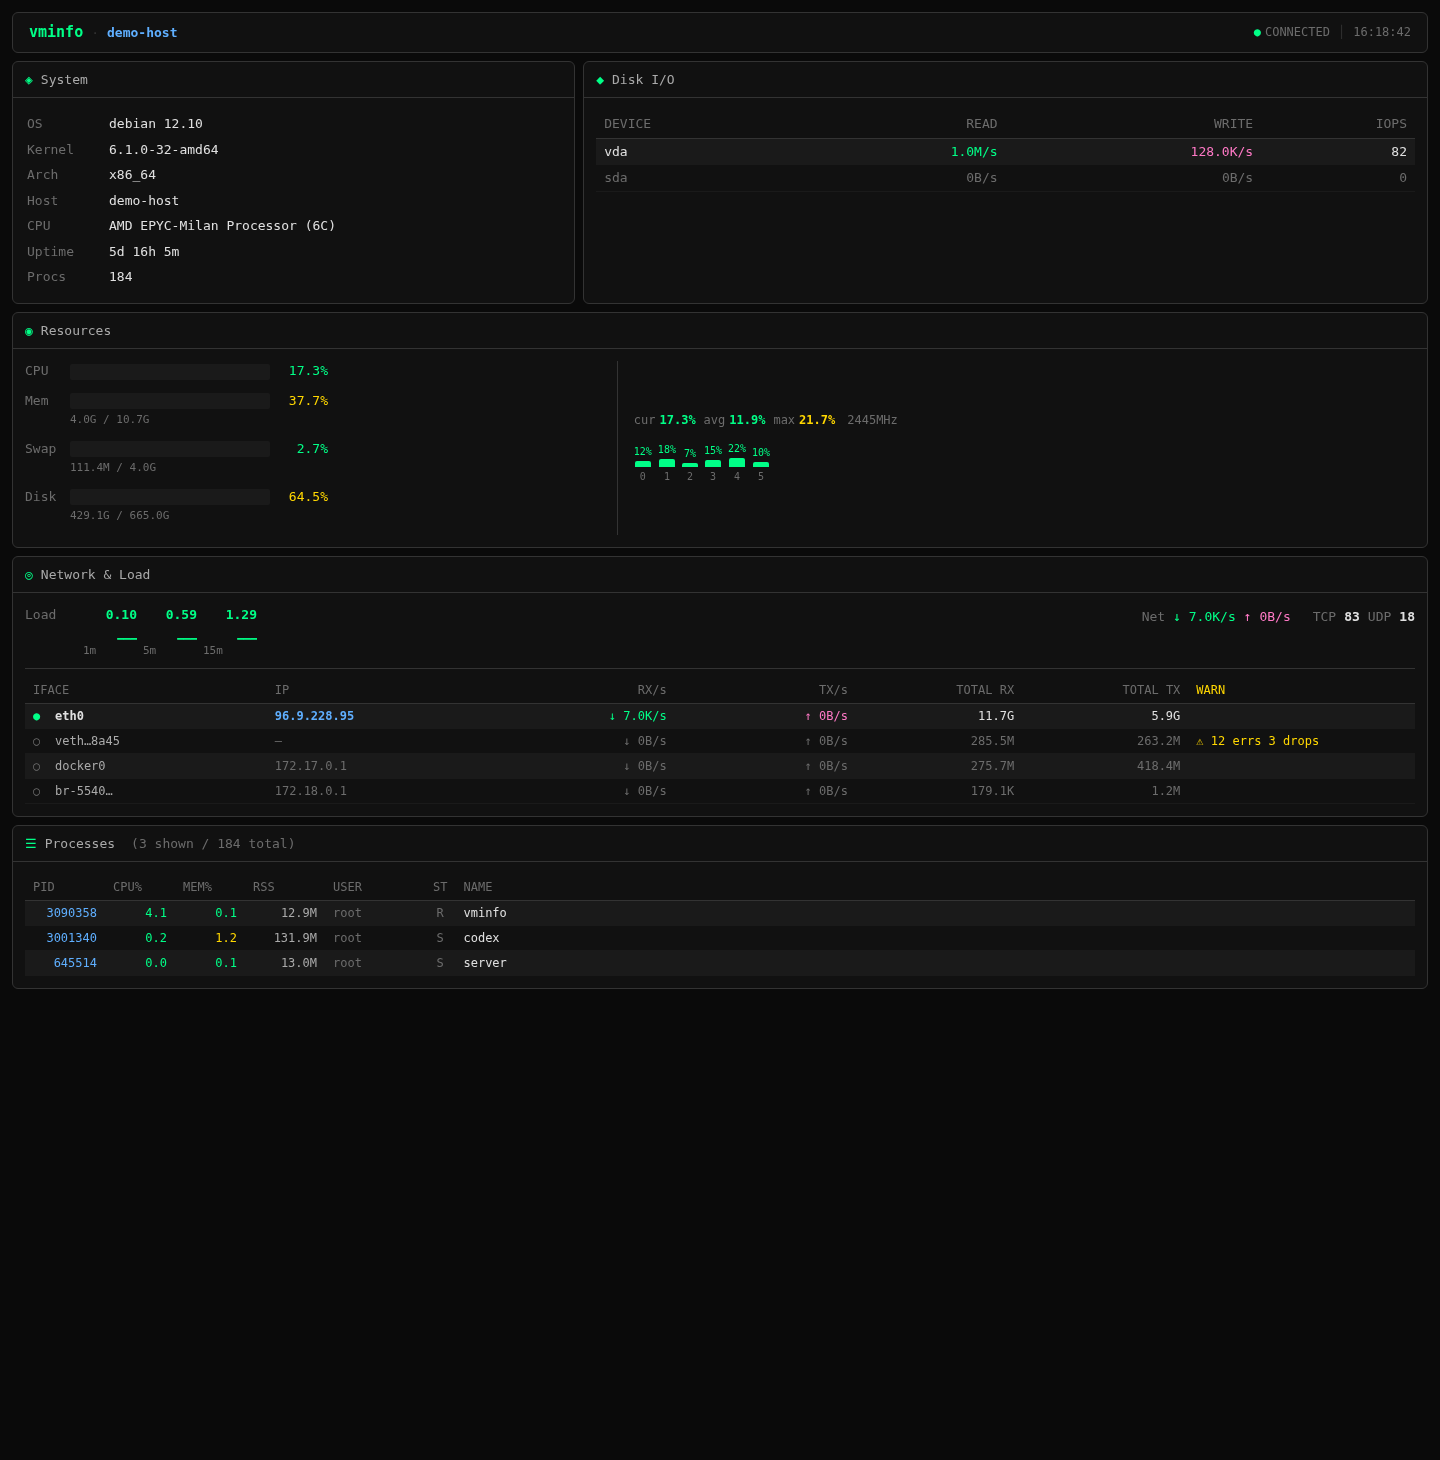The height and width of the screenshot is (1460, 1440).
Task: Click the target icon beside Network & Load
Action: (30, 575)
